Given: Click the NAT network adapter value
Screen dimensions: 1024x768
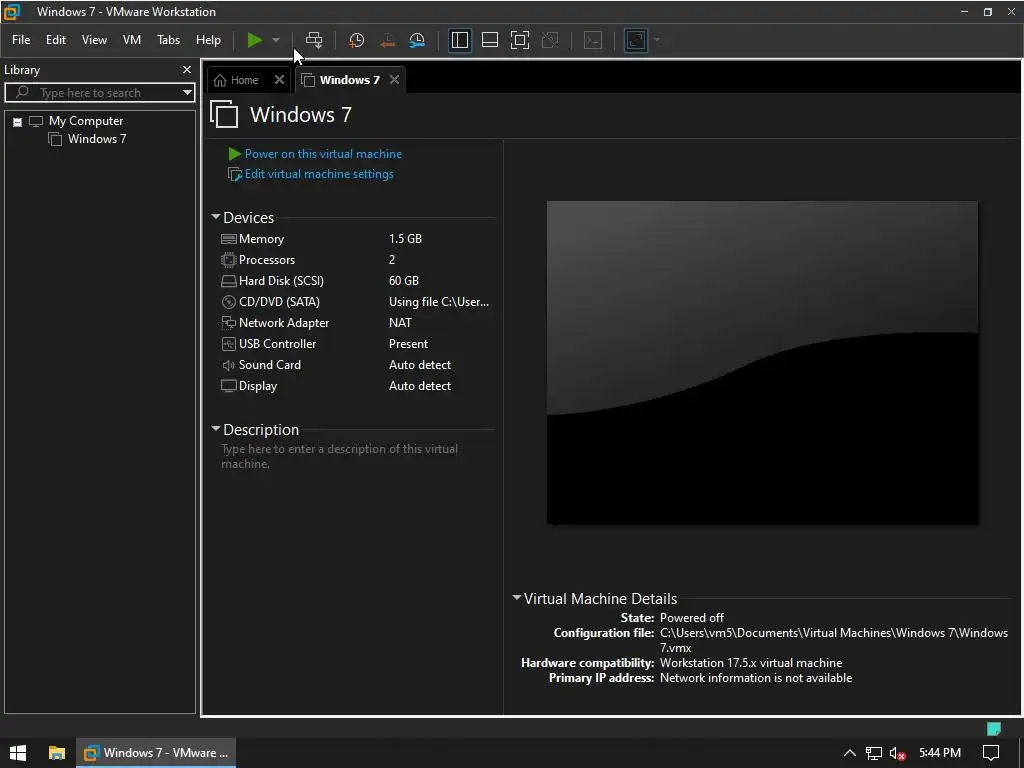Looking at the screenshot, I should tap(400, 323).
